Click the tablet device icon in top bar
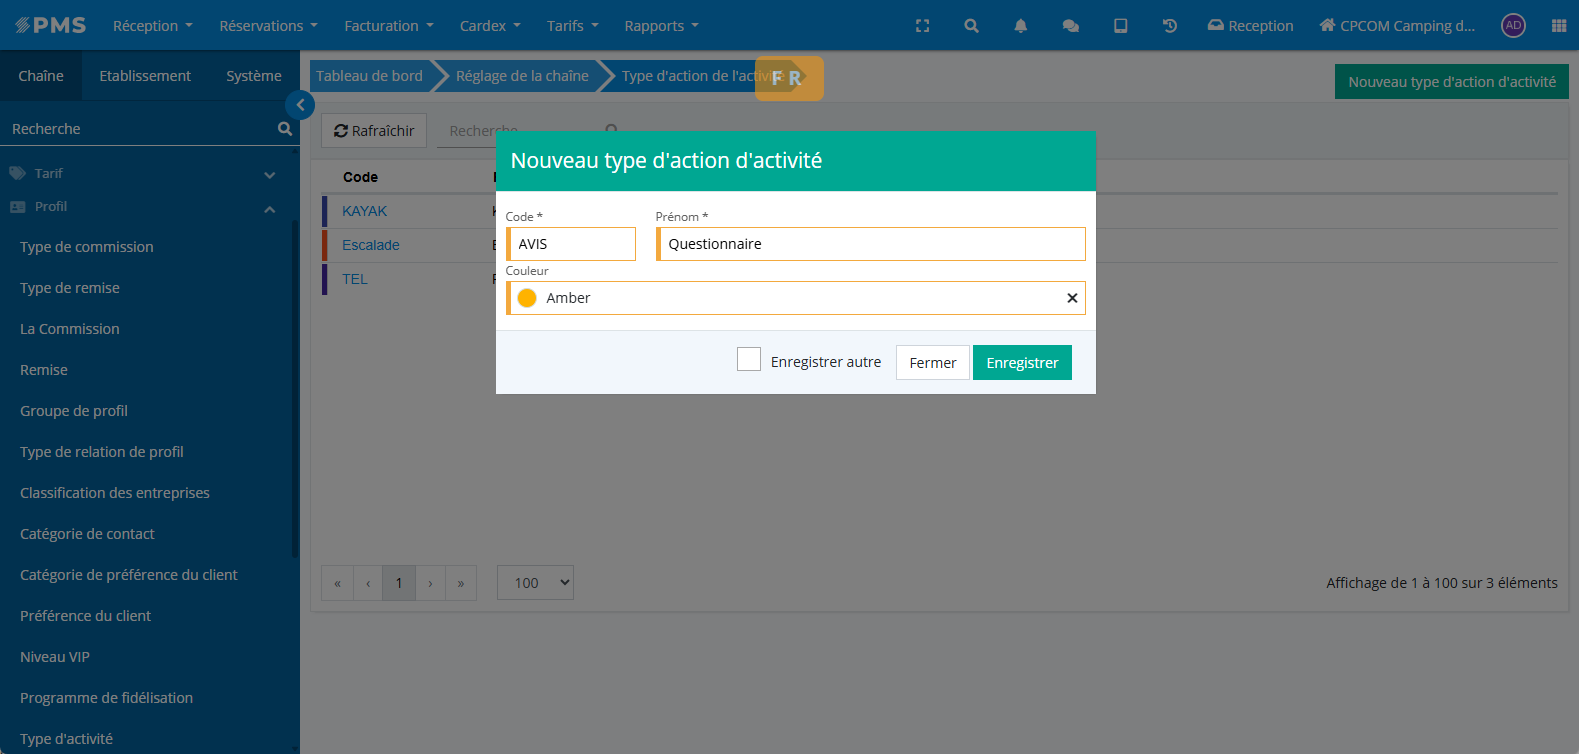The image size is (1579, 754). click(1120, 26)
